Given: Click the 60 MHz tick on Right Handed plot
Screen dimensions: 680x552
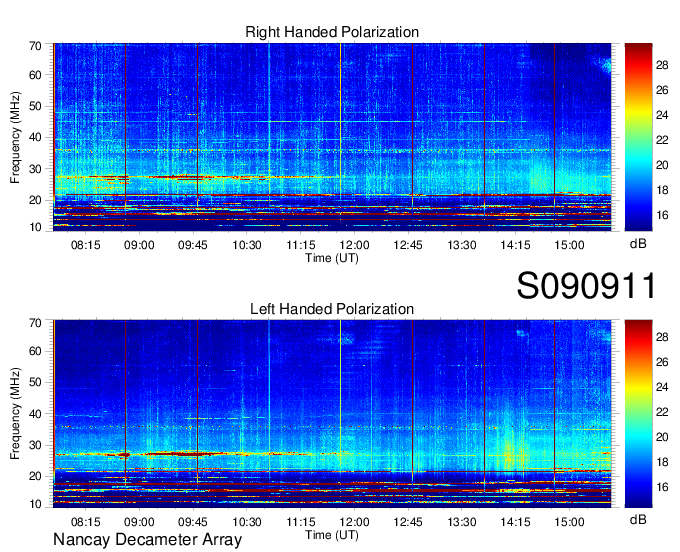Looking at the screenshot, I should pos(35,75).
